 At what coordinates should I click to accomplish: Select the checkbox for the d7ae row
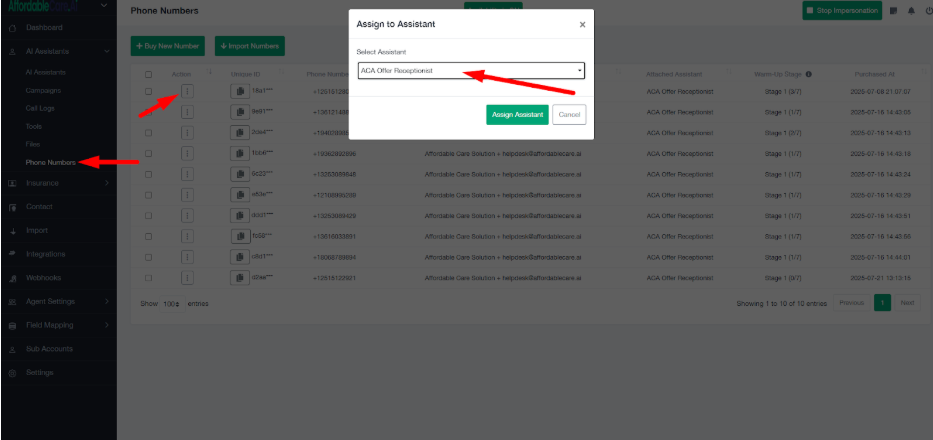149,277
